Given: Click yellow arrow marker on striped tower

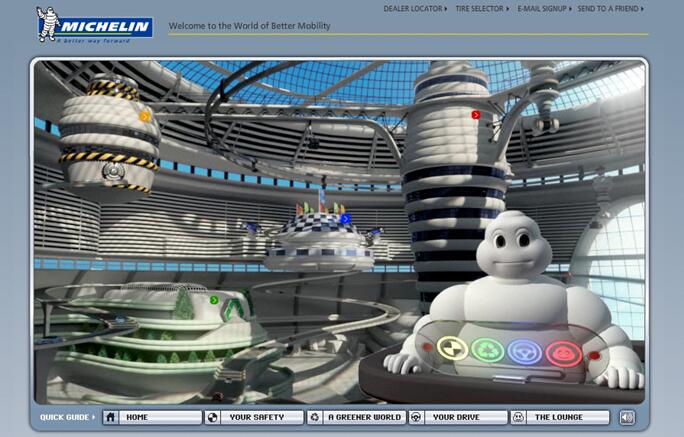Looking at the screenshot, I should coord(145,116).
